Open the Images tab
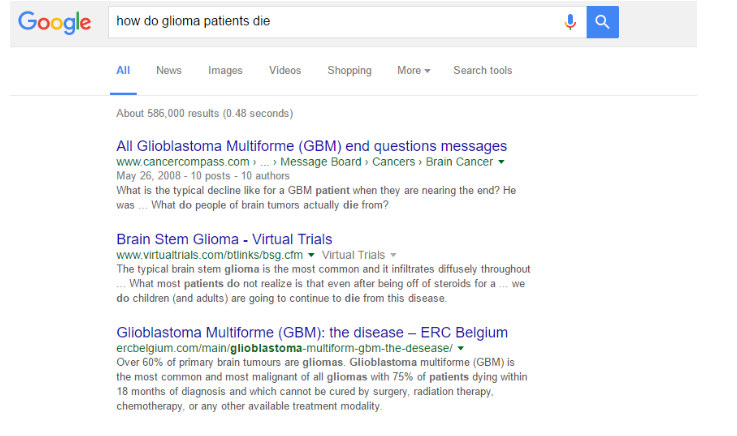The height and width of the screenshot is (436, 737). pyautogui.click(x=225, y=71)
